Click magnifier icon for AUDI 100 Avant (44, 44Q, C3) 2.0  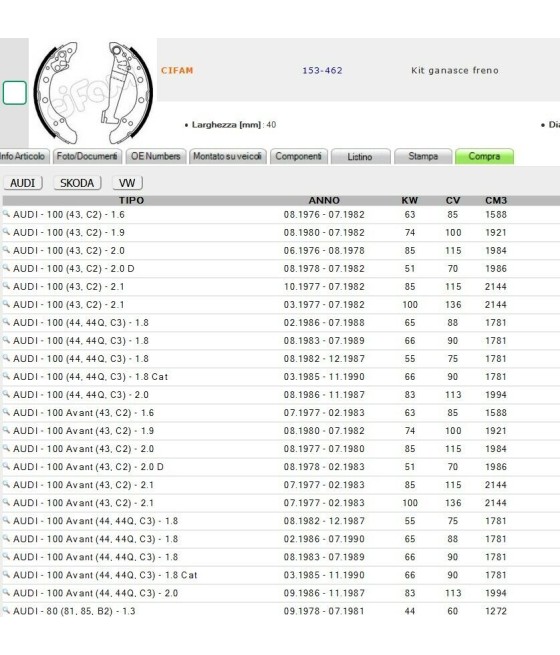[x=6, y=592]
